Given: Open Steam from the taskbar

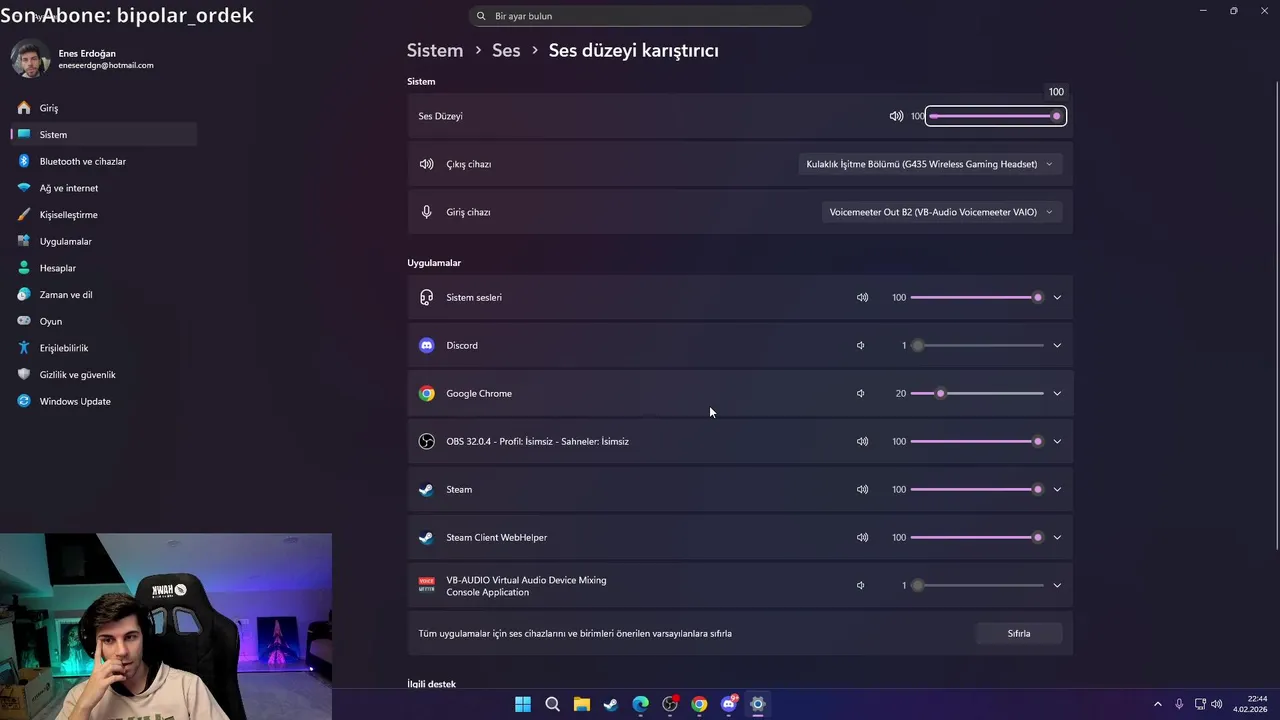Looking at the screenshot, I should tap(611, 704).
